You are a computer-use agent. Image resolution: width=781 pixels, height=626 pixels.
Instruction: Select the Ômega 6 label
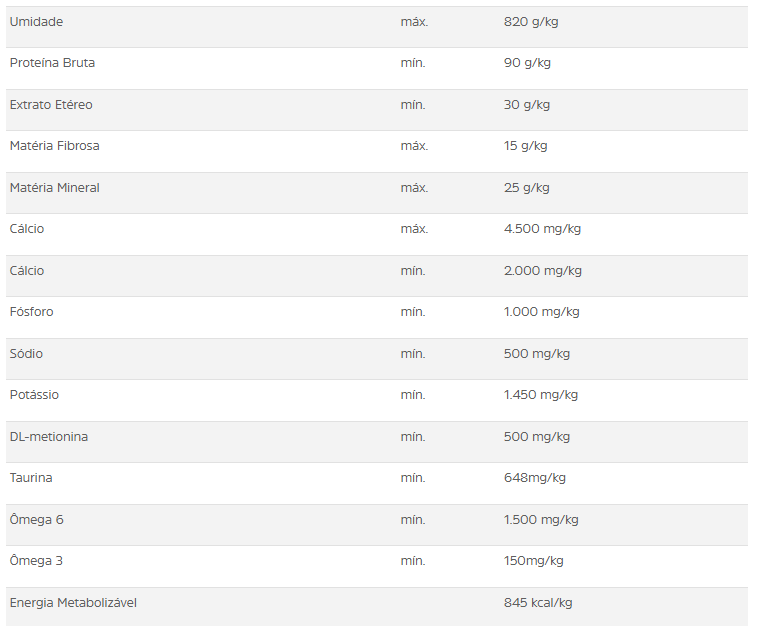click(36, 519)
